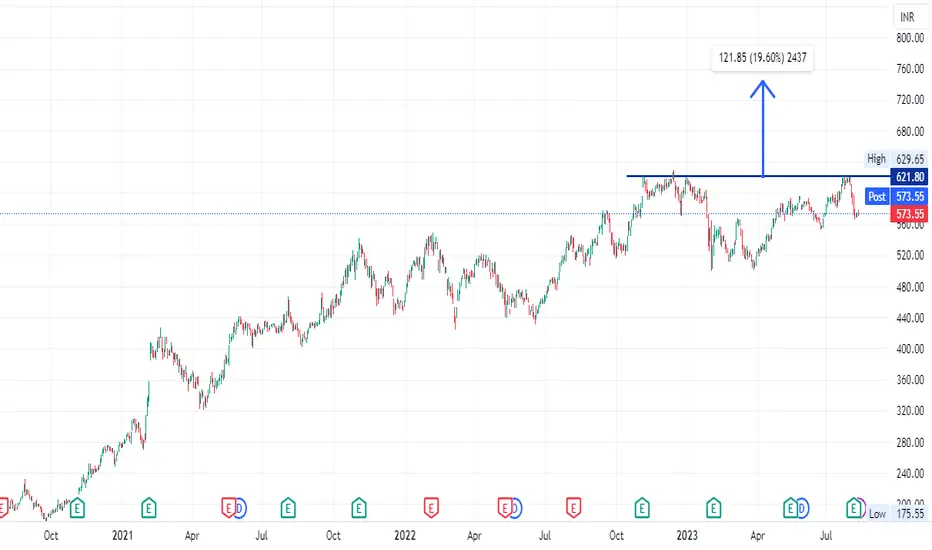The width and height of the screenshot is (932, 550).
Task: Select the 621.80 horizontal line price label
Action: click(909, 177)
